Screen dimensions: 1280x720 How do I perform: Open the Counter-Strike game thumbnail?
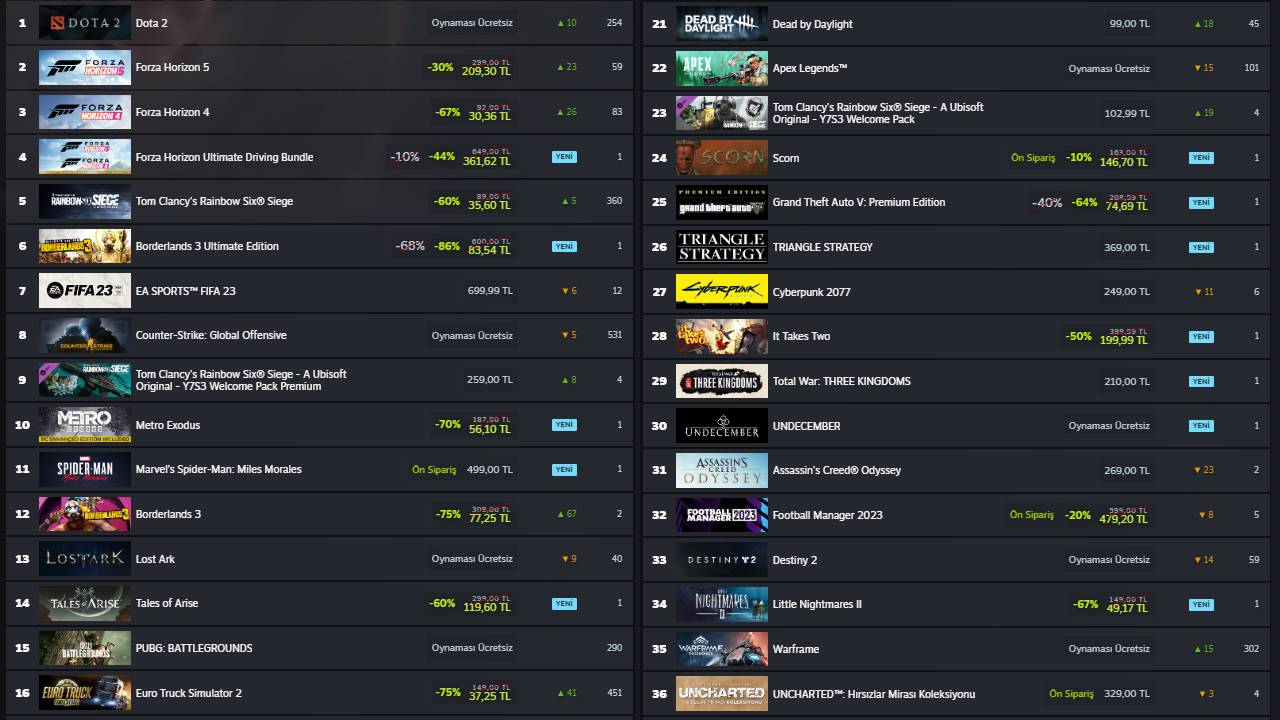pyautogui.click(x=85, y=335)
